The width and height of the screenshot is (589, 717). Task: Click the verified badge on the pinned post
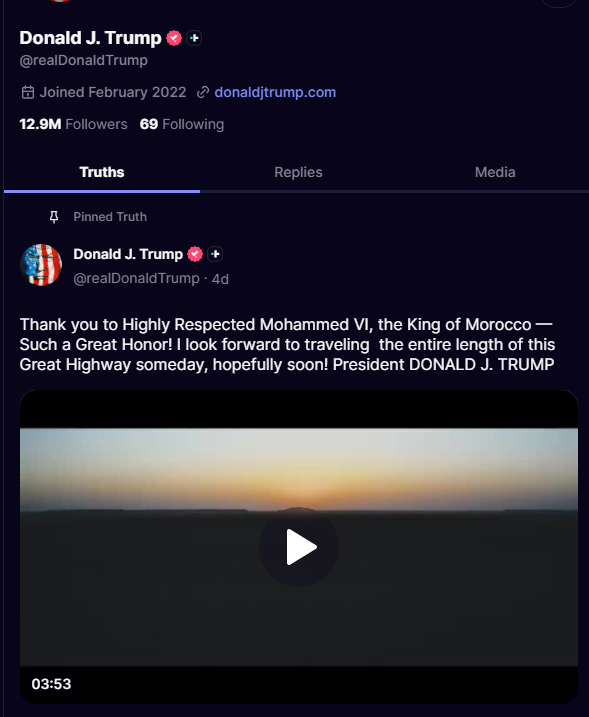[x=195, y=254]
